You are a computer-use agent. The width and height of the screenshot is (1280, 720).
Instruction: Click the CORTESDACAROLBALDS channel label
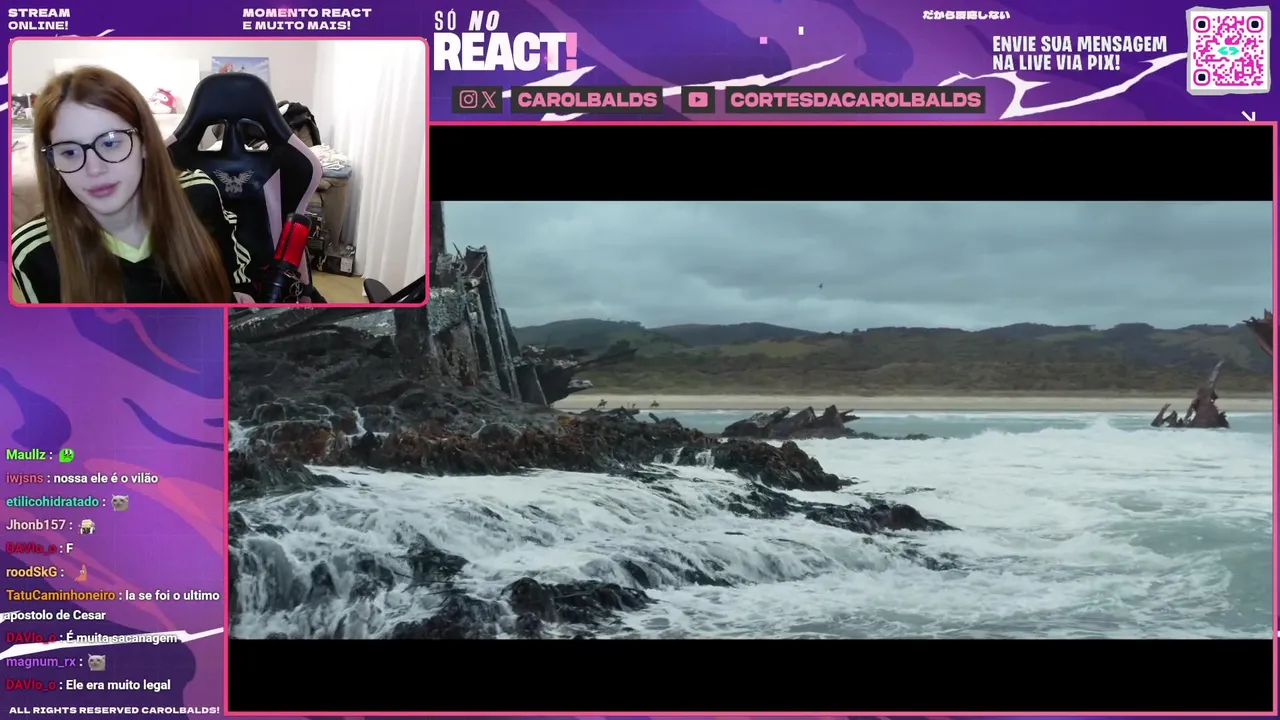(855, 100)
